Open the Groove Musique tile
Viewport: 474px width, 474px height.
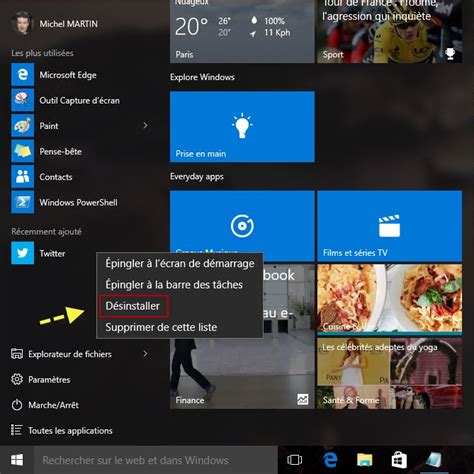[x=242, y=222]
